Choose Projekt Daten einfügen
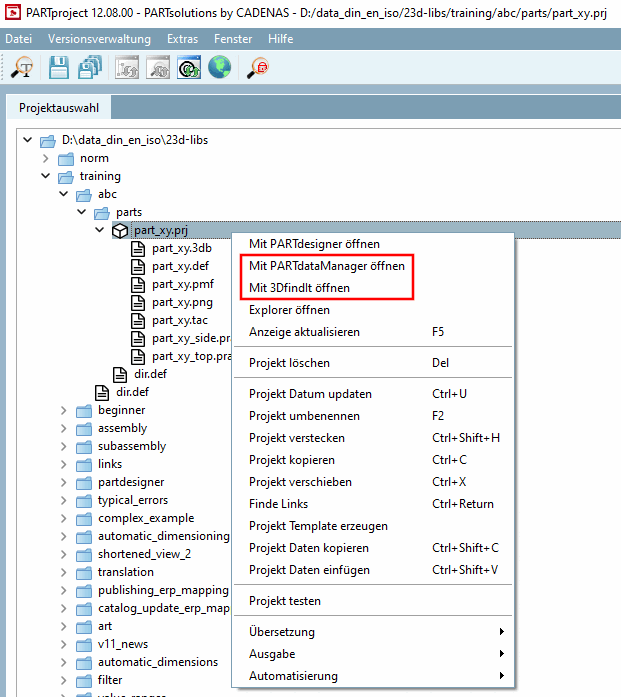The width and height of the screenshot is (621, 697). click(373, 570)
